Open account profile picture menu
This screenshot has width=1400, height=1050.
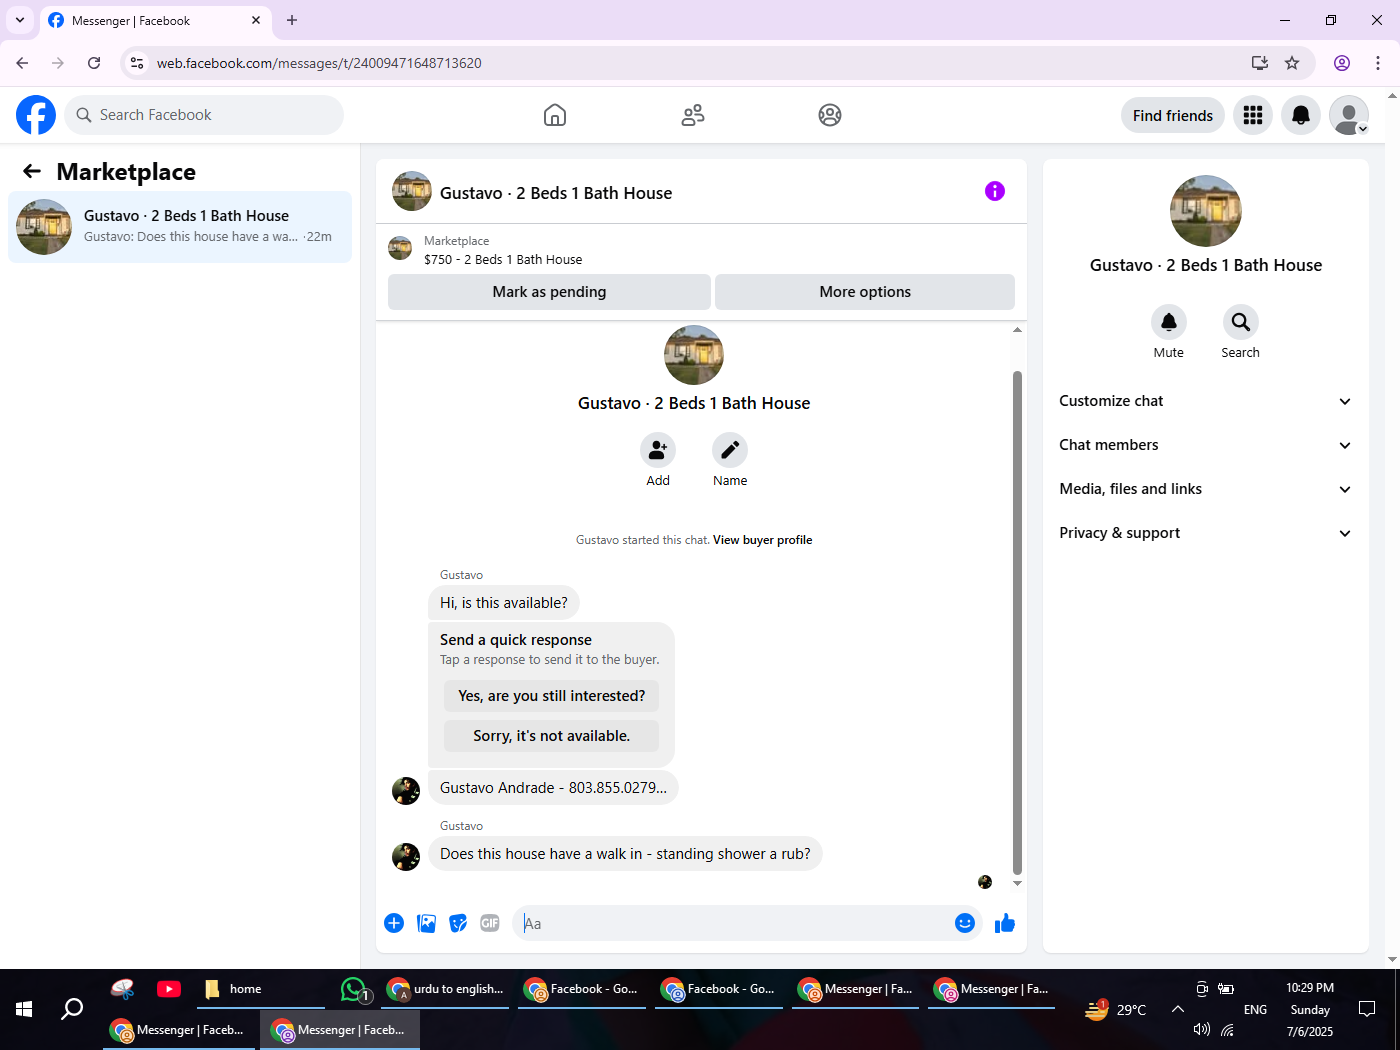pyautogui.click(x=1349, y=115)
